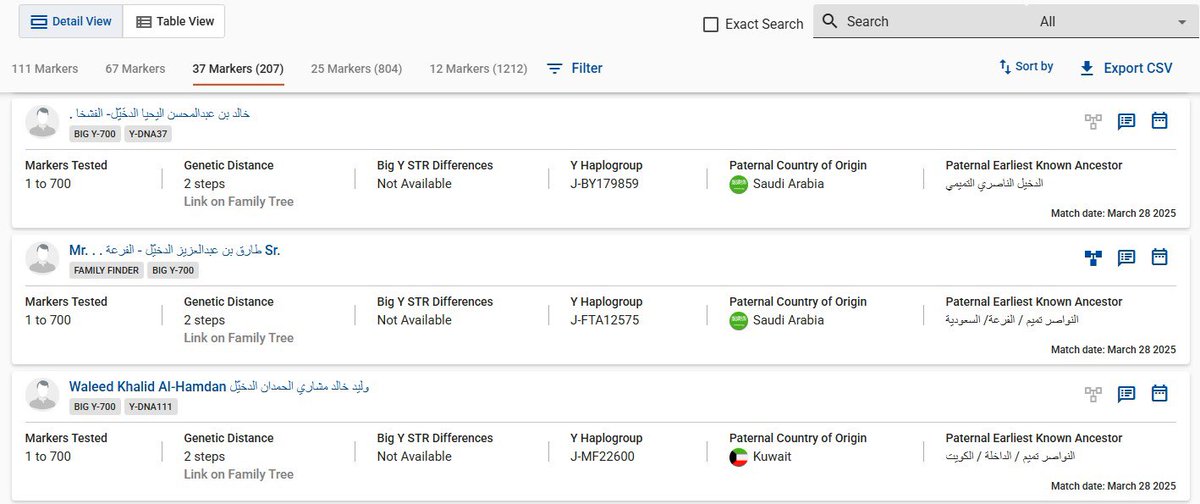Click the Detail View card icon
This screenshot has width=1200, height=504.
39,21
